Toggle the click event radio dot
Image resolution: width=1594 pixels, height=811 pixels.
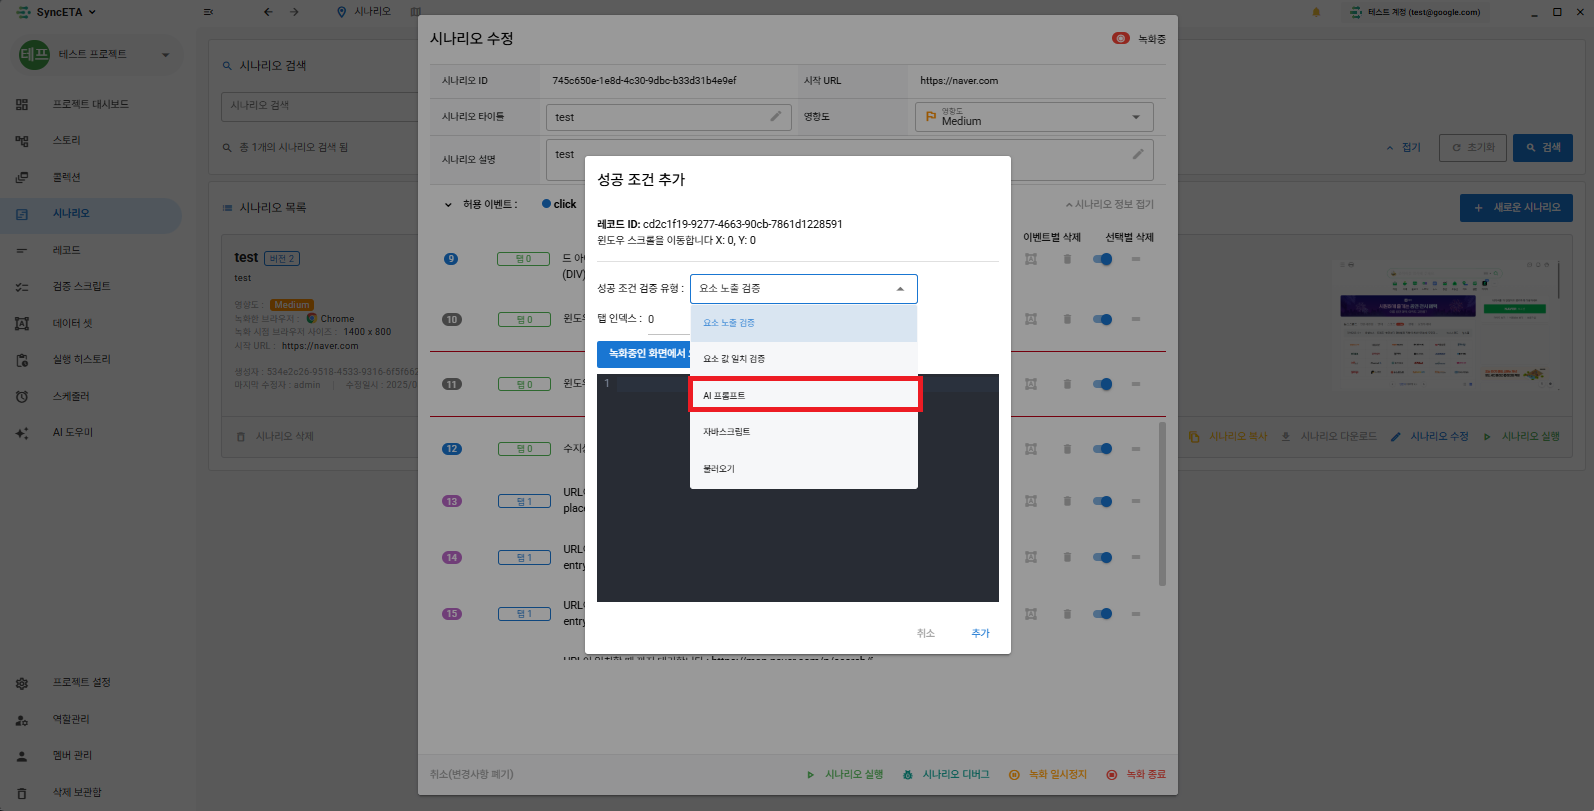(546, 204)
